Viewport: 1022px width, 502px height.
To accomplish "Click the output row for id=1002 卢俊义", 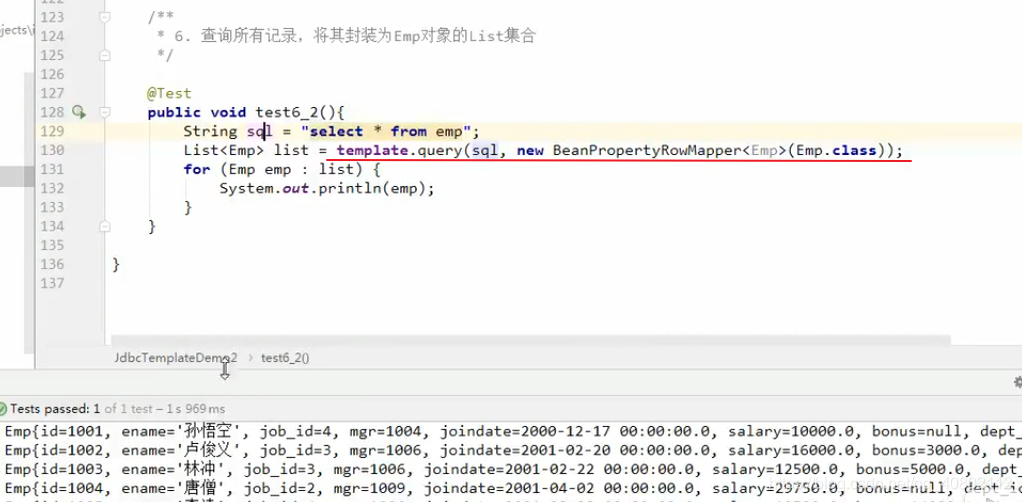I will coord(511,450).
